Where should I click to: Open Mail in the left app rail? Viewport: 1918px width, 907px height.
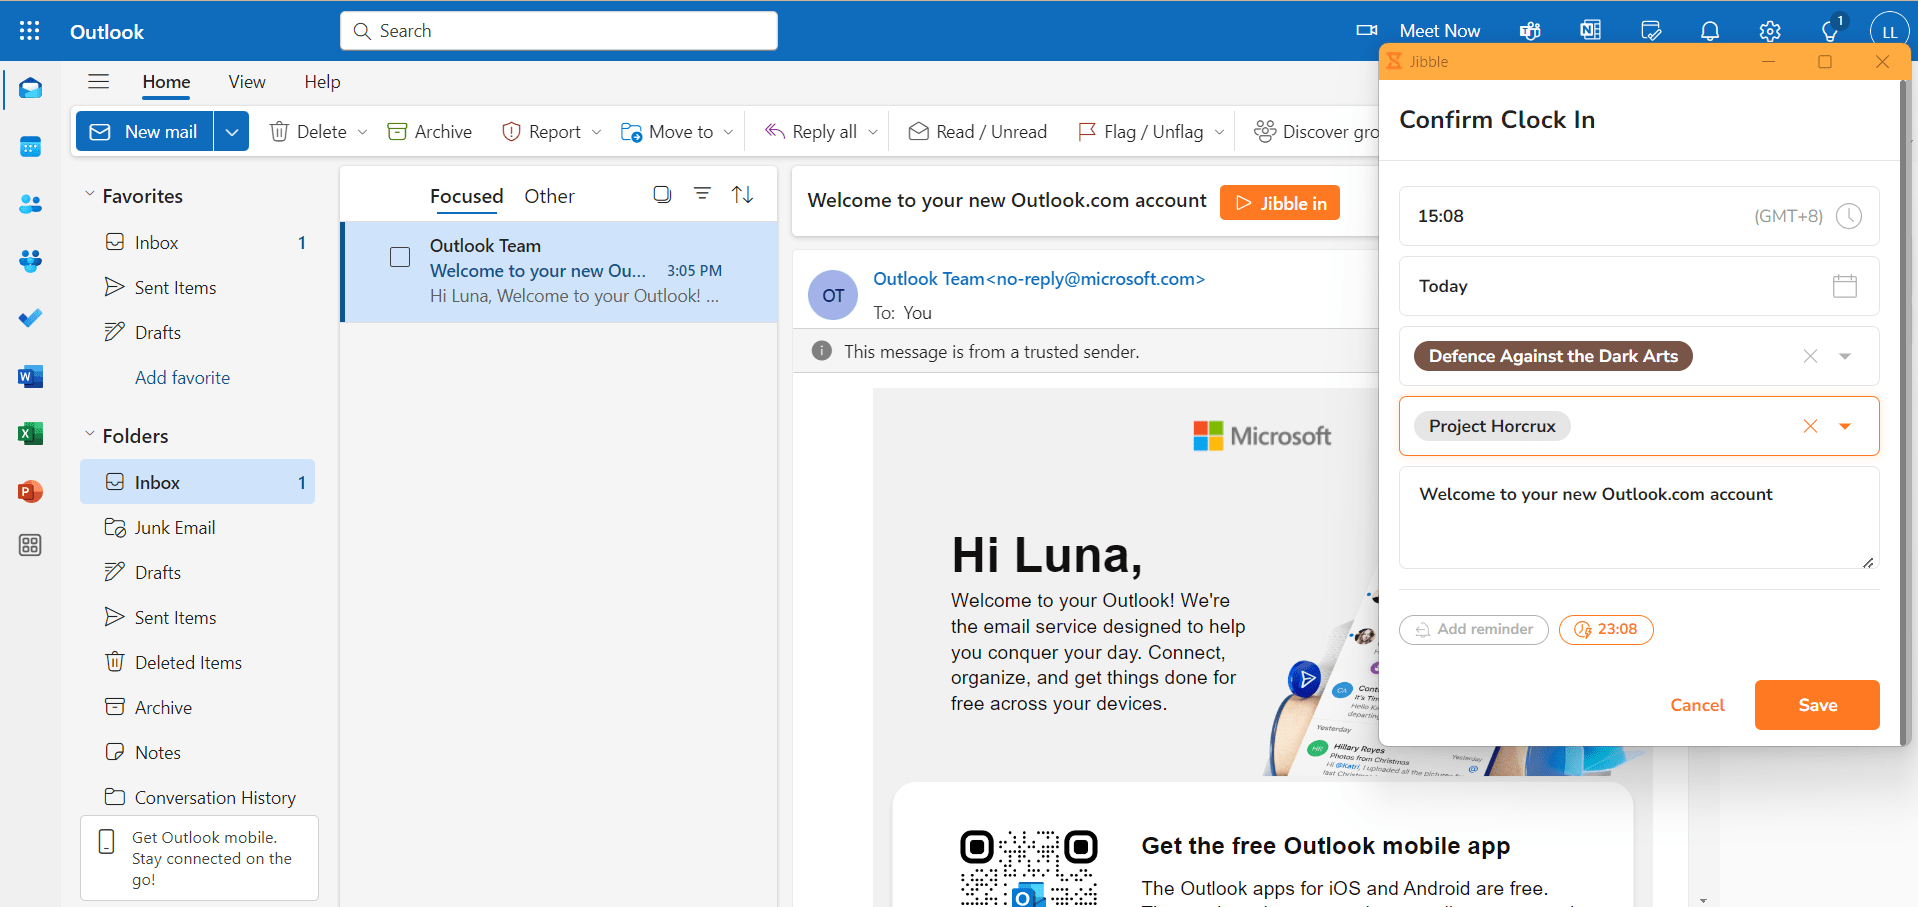pos(30,89)
